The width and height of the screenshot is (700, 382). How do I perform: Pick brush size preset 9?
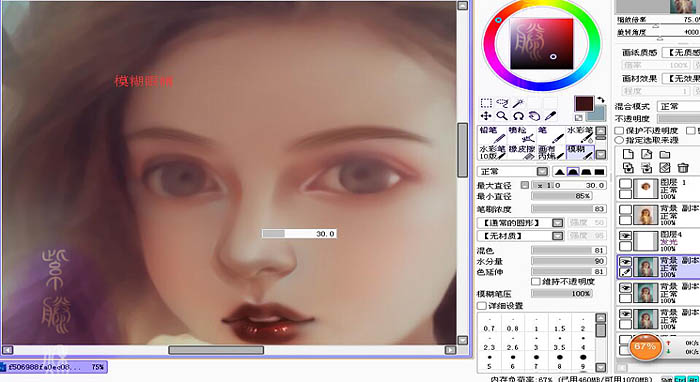click(x=583, y=362)
